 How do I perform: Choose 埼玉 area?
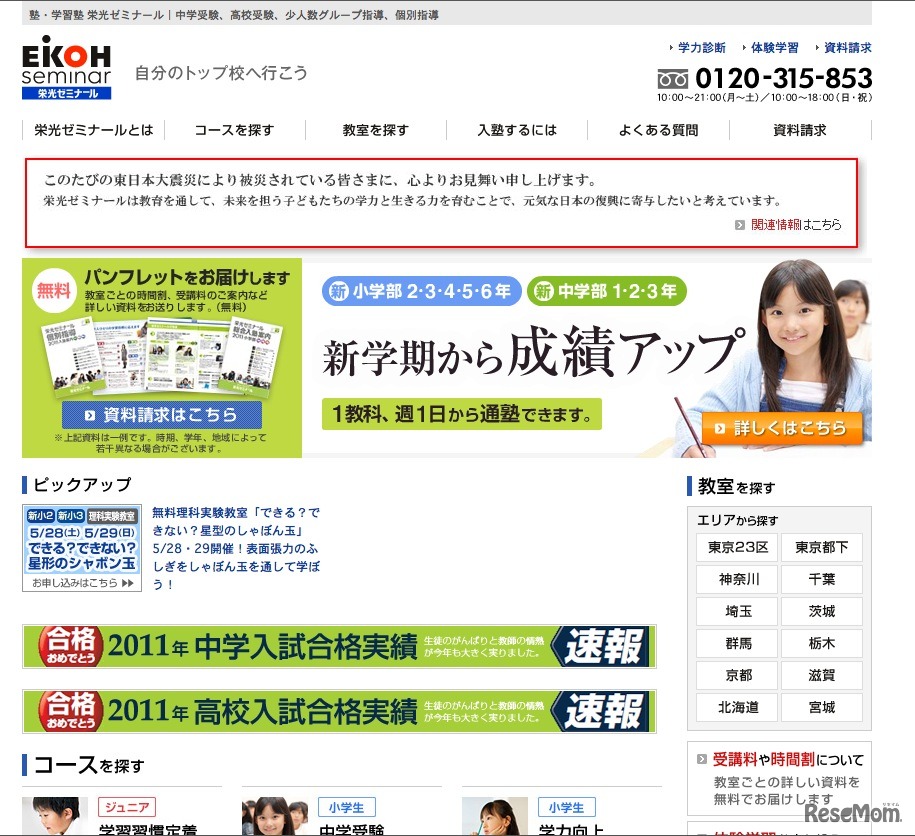(x=737, y=611)
